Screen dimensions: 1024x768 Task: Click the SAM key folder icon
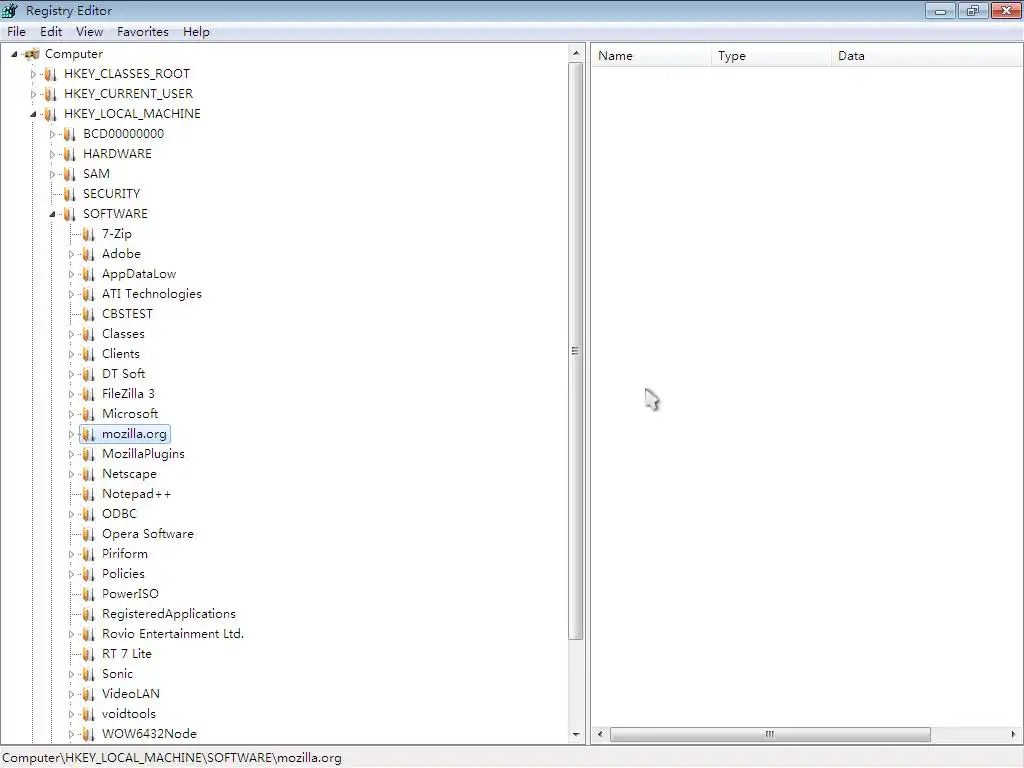click(70, 174)
